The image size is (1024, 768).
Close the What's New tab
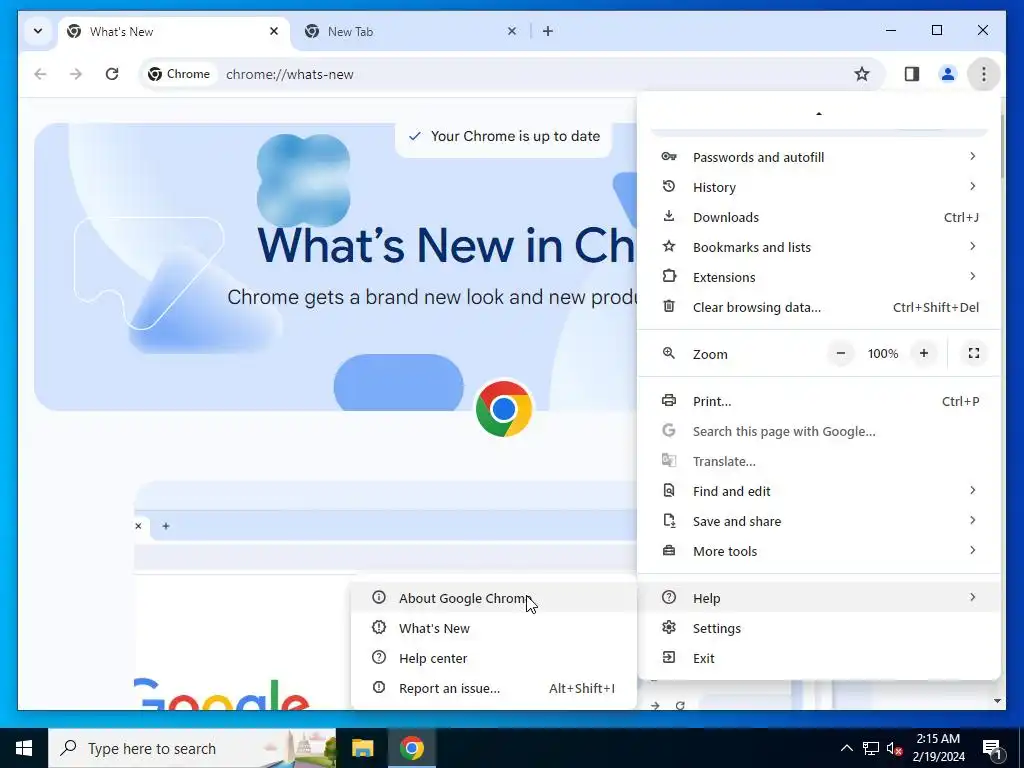tap(274, 31)
